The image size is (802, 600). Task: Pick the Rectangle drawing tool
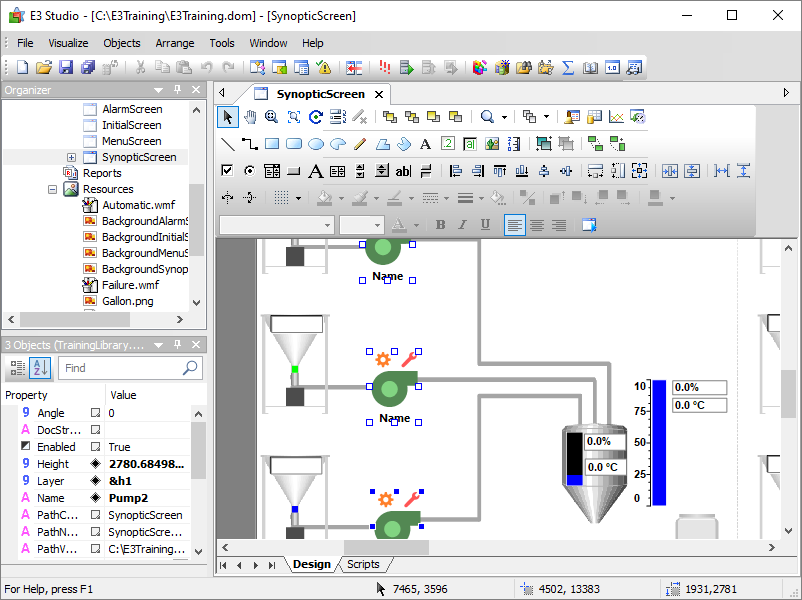(271, 144)
